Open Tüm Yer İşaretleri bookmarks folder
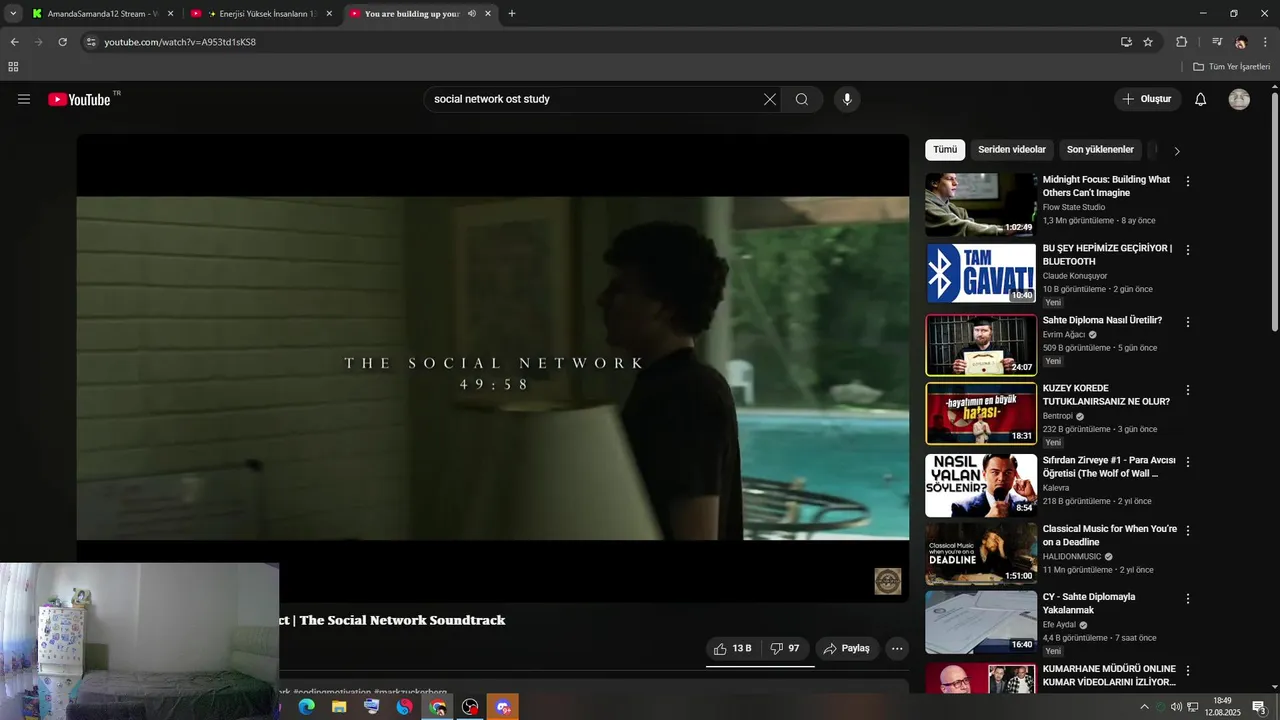This screenshot has width=1280, height=720. [1232, 67]
